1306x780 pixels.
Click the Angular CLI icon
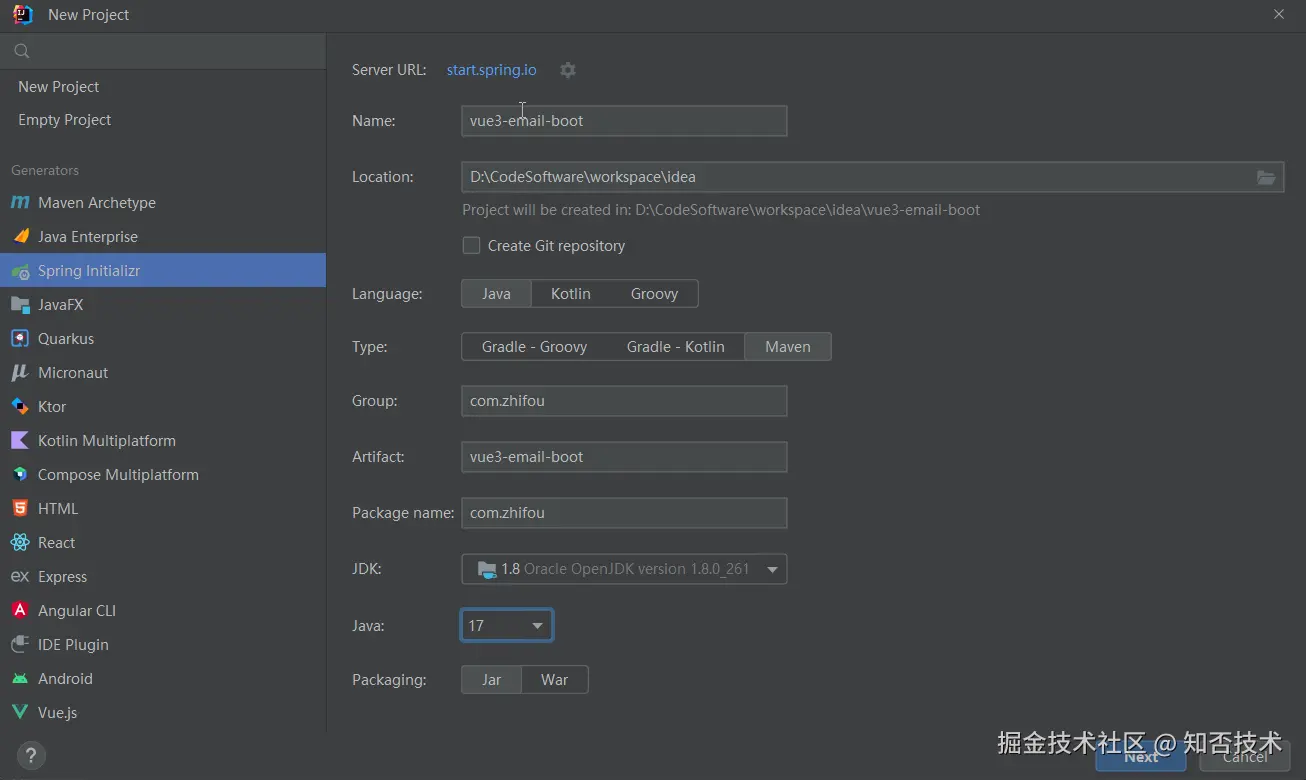click(20, 611)
